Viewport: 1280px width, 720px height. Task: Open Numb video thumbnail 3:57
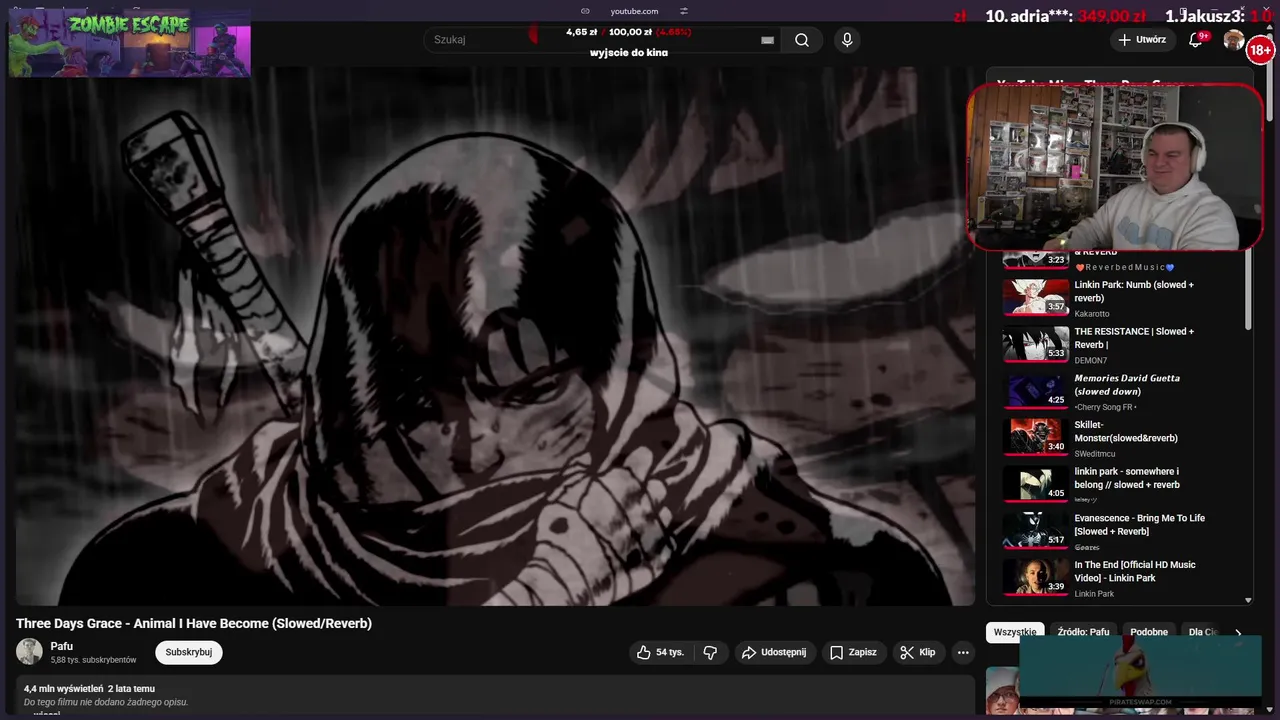coord(1036,296)
